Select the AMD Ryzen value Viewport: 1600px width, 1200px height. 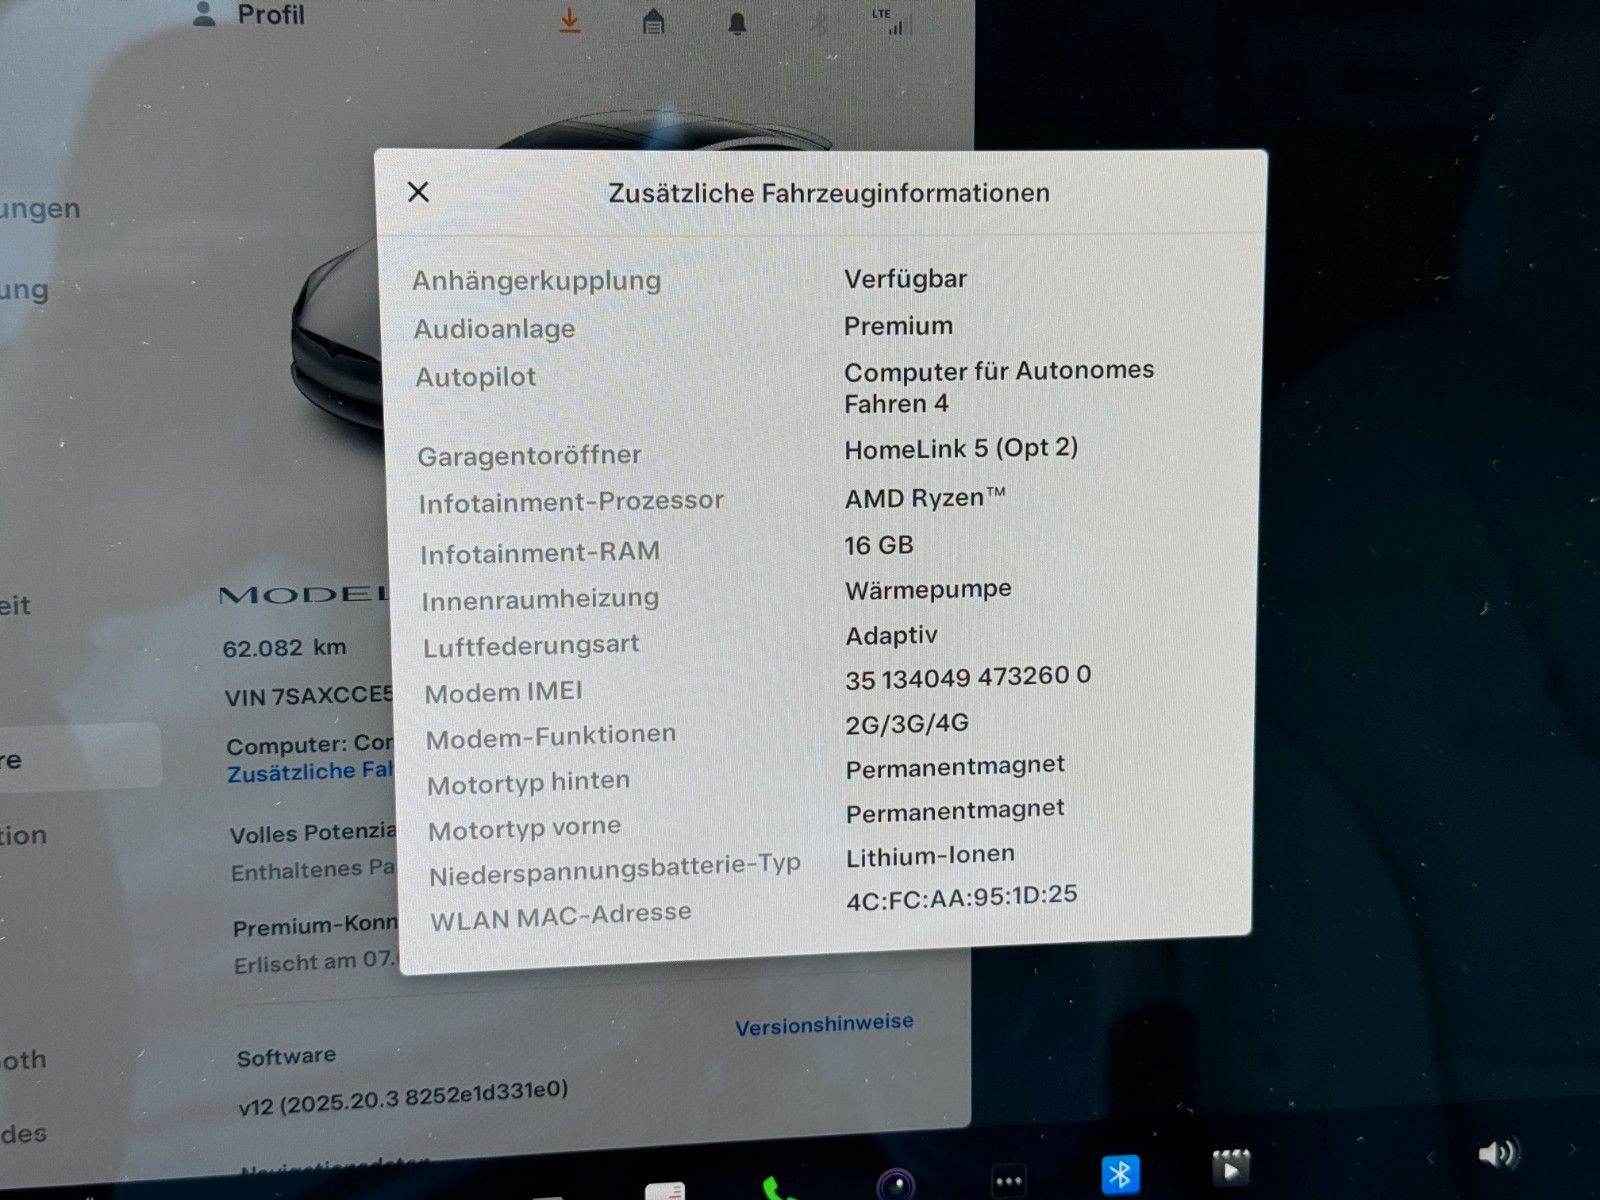pos(925,497)
